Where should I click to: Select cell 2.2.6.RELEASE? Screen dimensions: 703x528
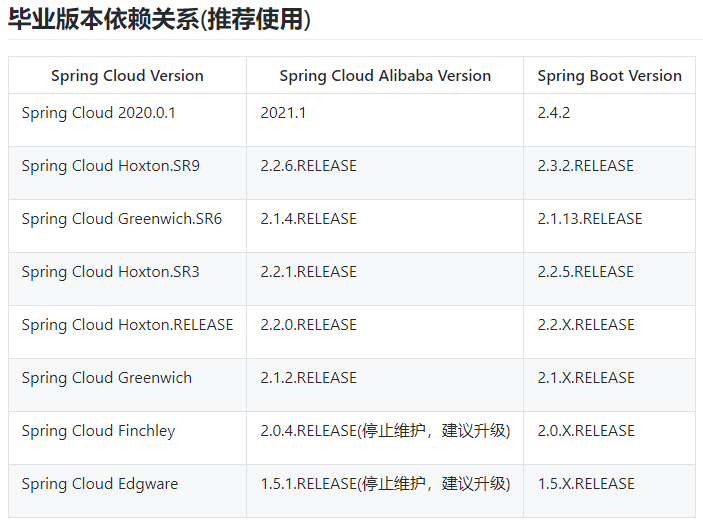tap(385, 173)
